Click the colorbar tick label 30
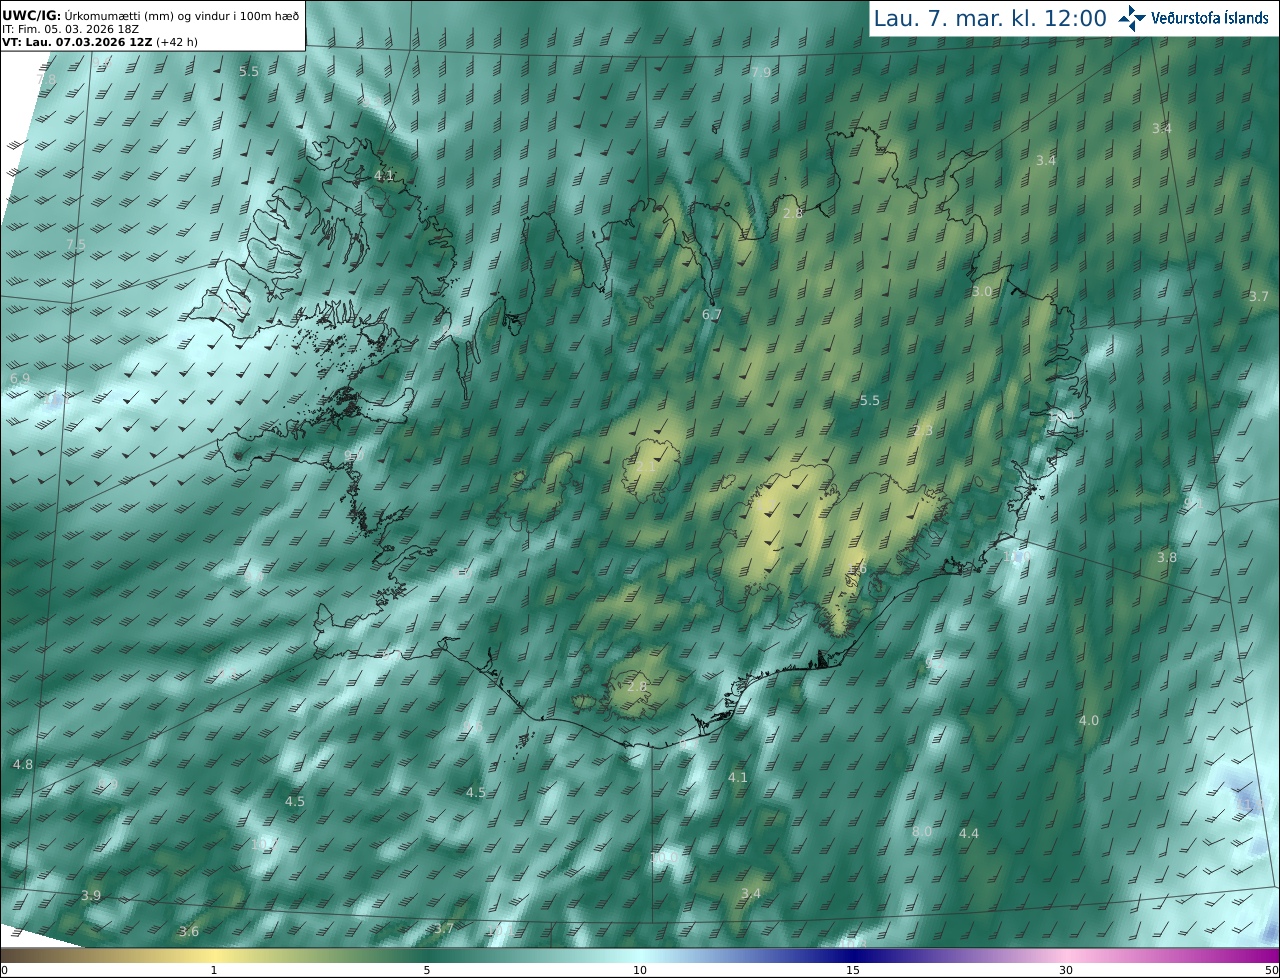1280x978 pixels. point(1066,970)
